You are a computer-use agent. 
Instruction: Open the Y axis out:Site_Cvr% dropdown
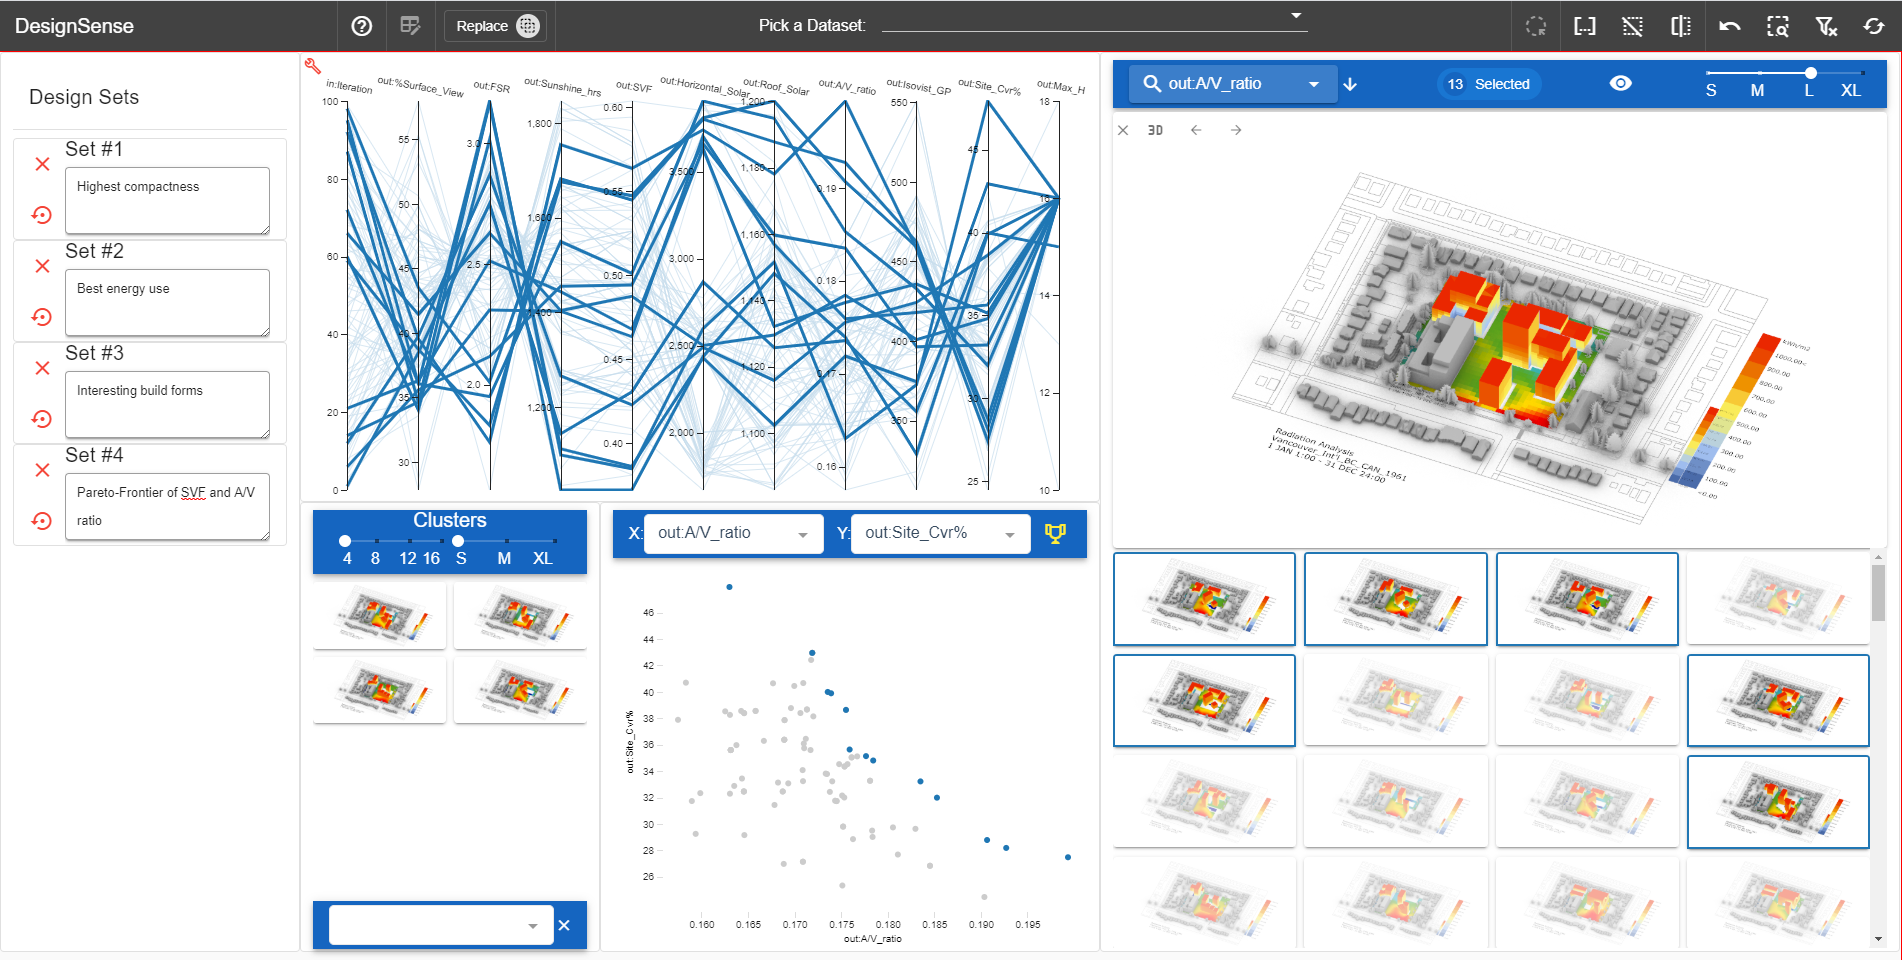pyautogui.click(x=940, y=534)
